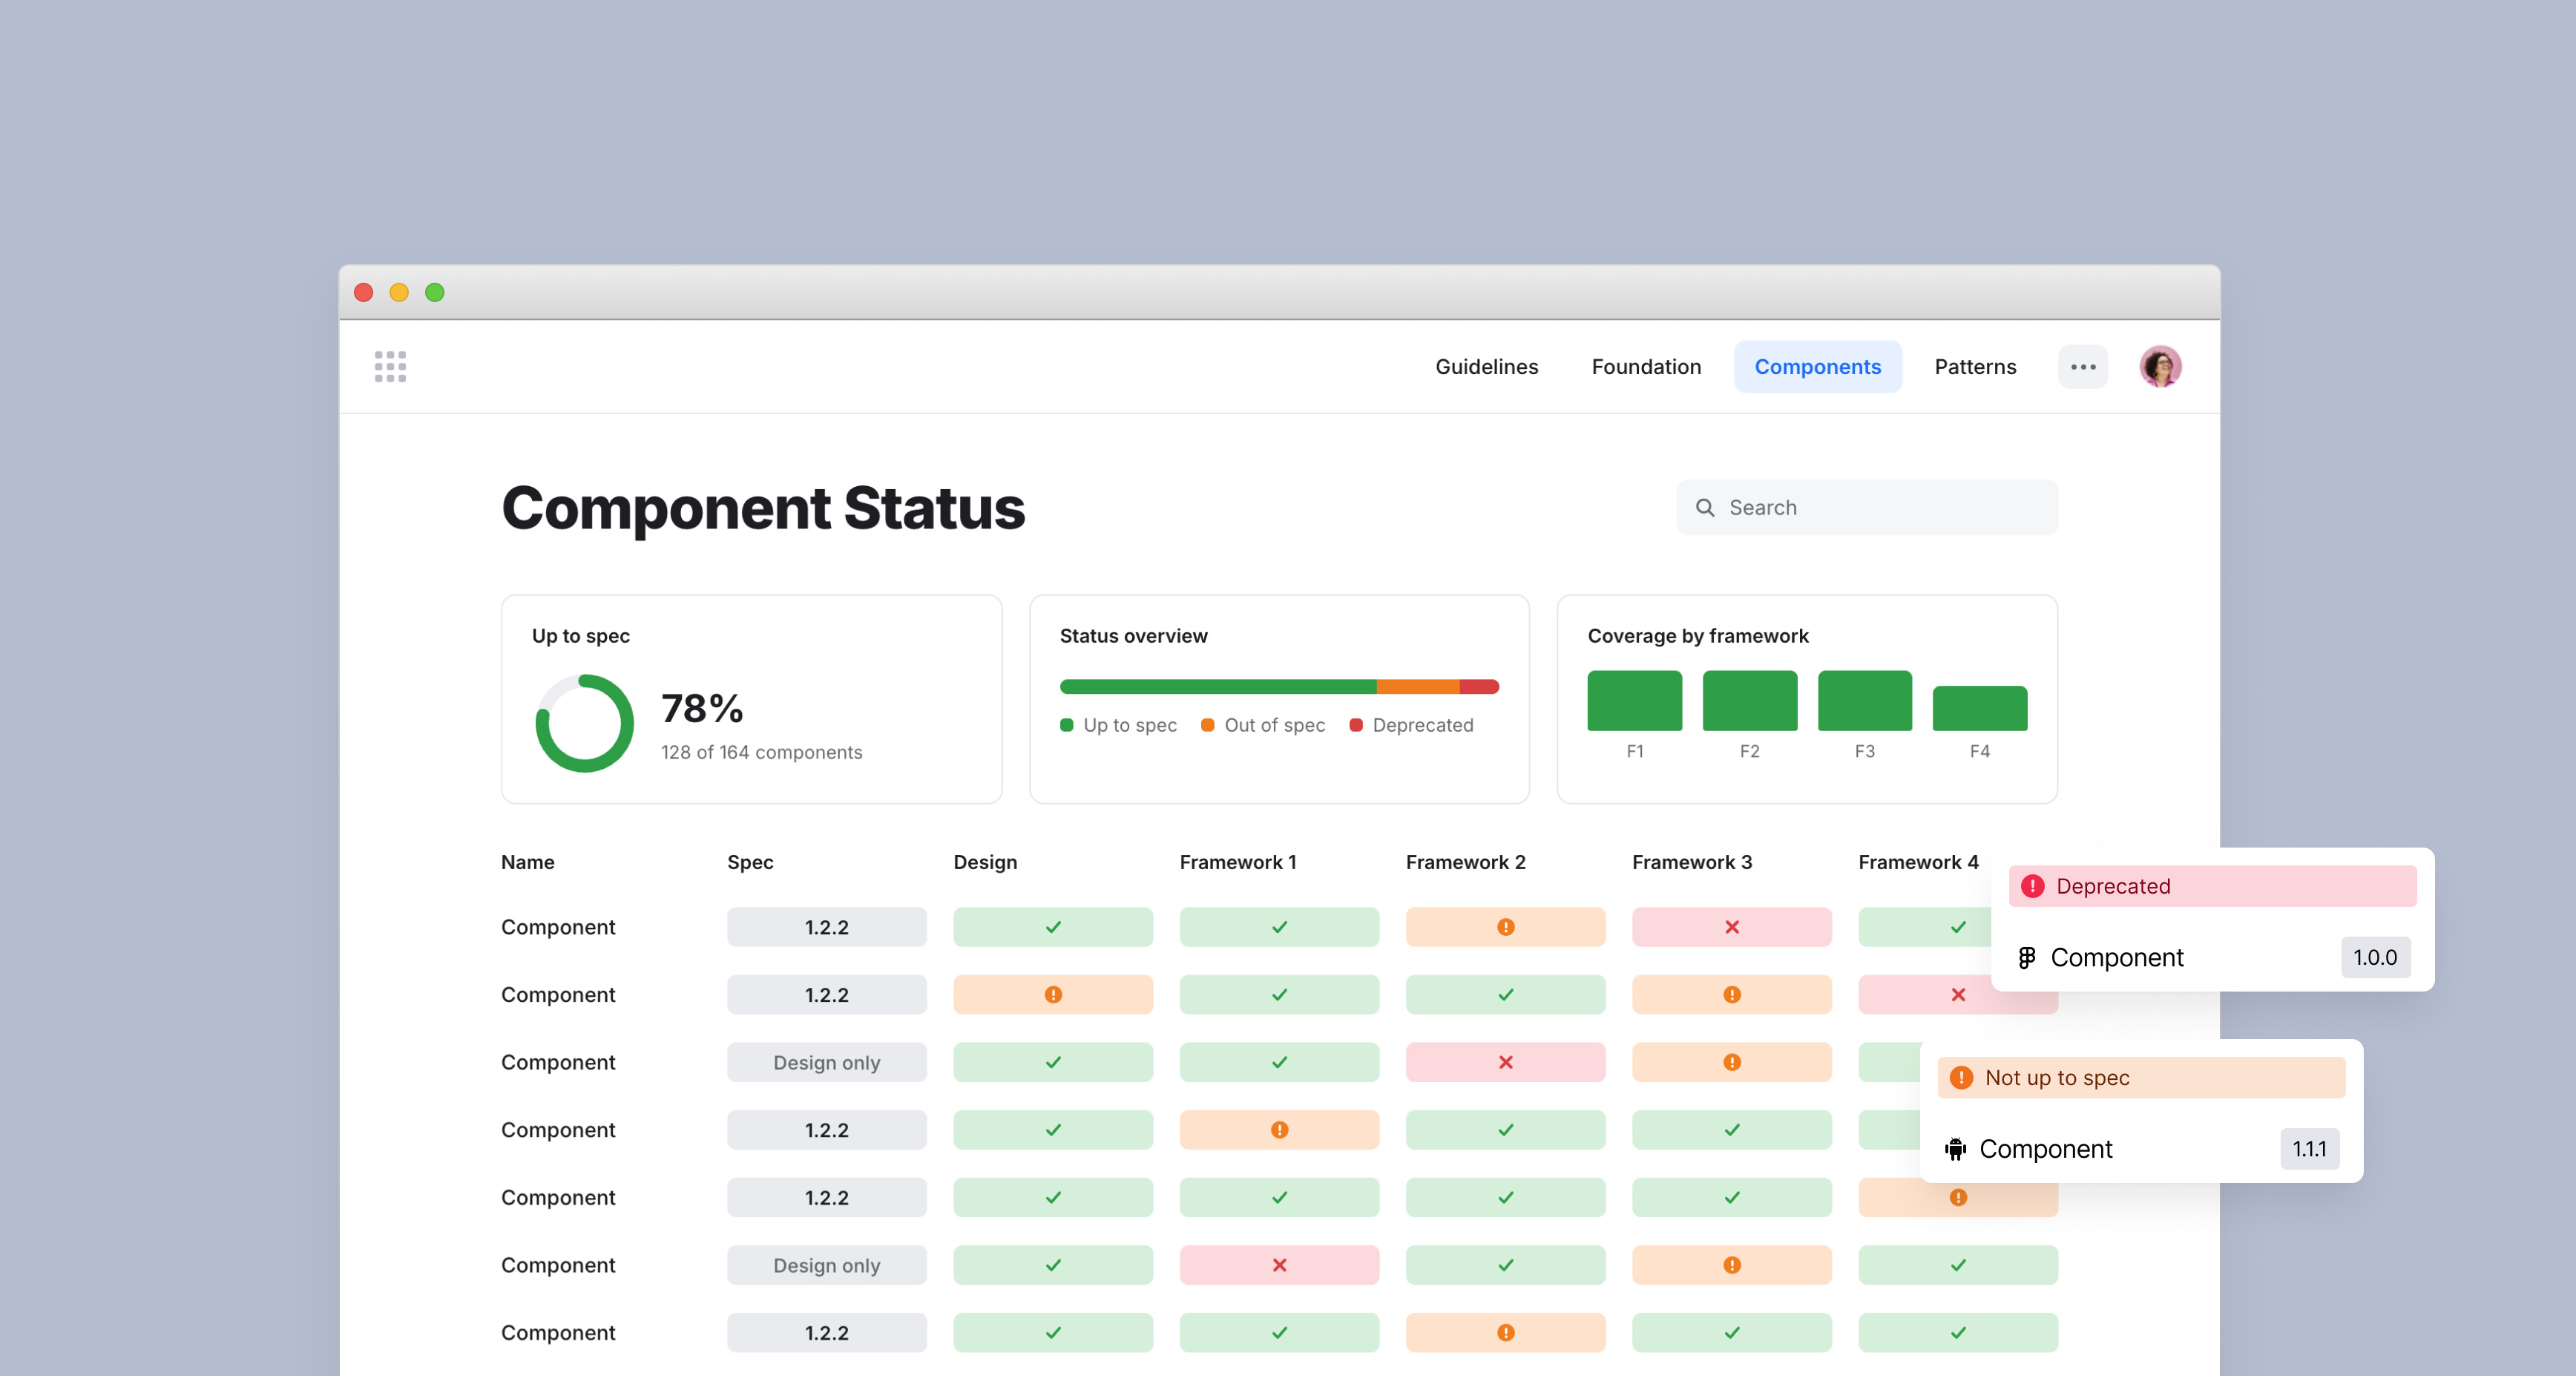Click the green segment of Status overview bar
The height and width of the screenshot is (1376, 2576).
point(1217,686)
